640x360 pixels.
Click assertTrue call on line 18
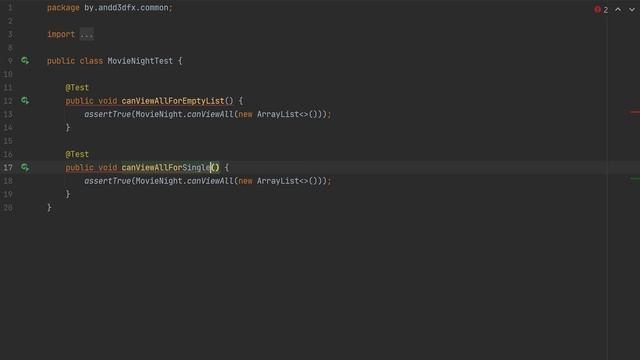tap(108, 181)
